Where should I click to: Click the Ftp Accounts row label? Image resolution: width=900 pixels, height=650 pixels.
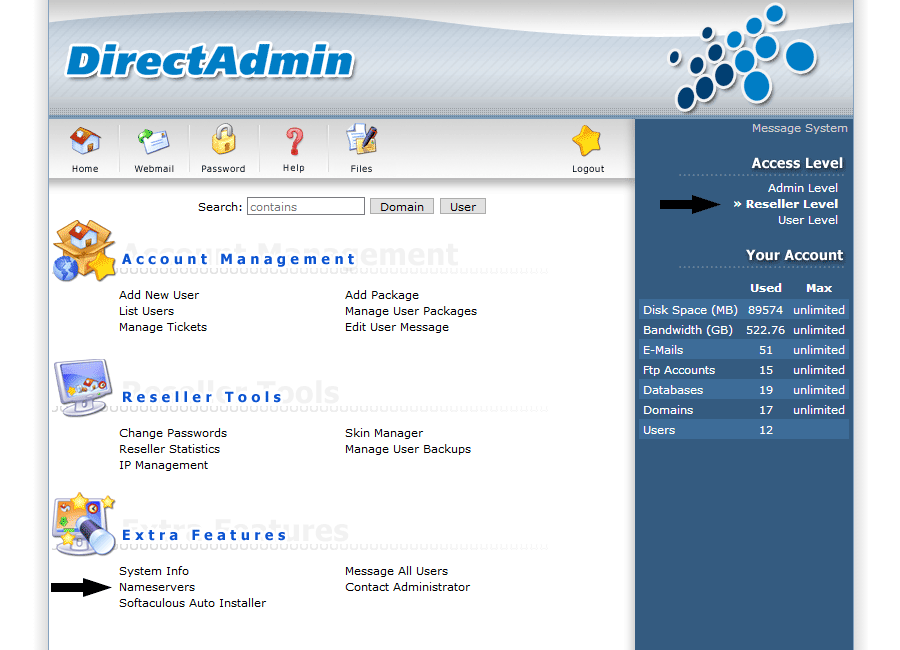[679, 370]
